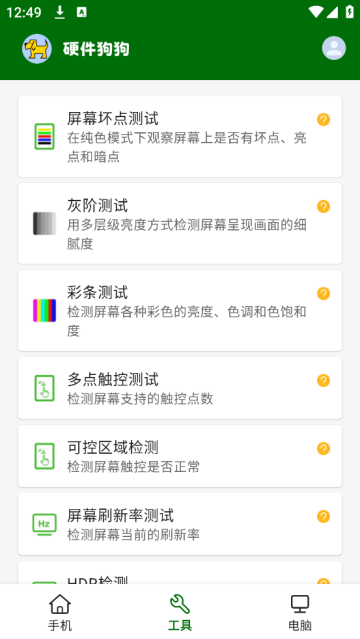This screenshot has width=360, height=639.
Task: Launch the 可控区域检测 test
Action: pyautogui.click(x=180, y=456)
